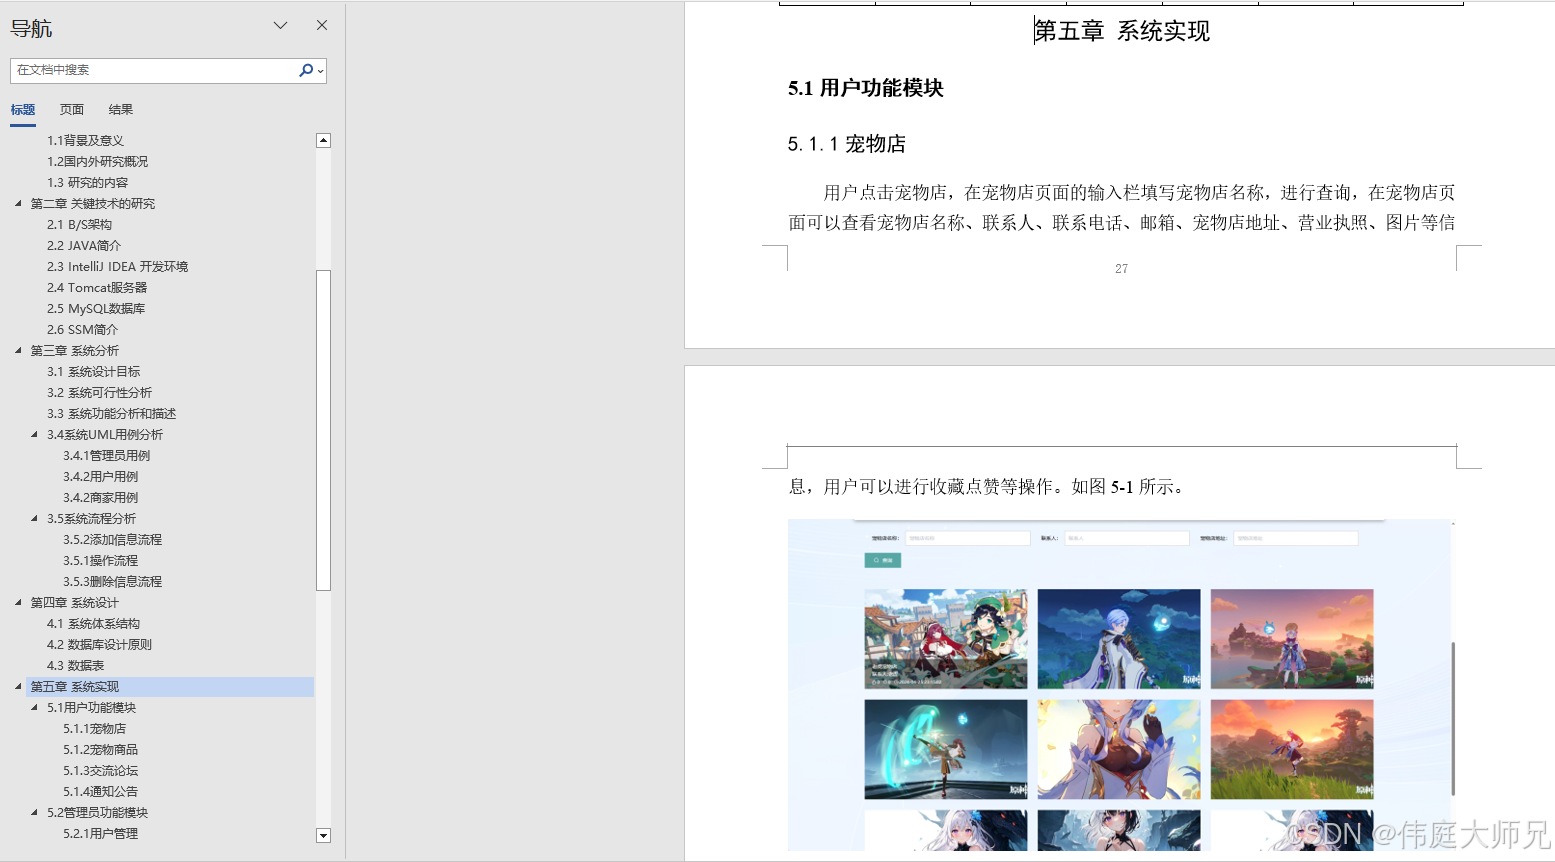The height and width of the screenshot is (862, 1555).
Task: Go to 1.1背景及意义 heading
Action: tap(86, 141)
